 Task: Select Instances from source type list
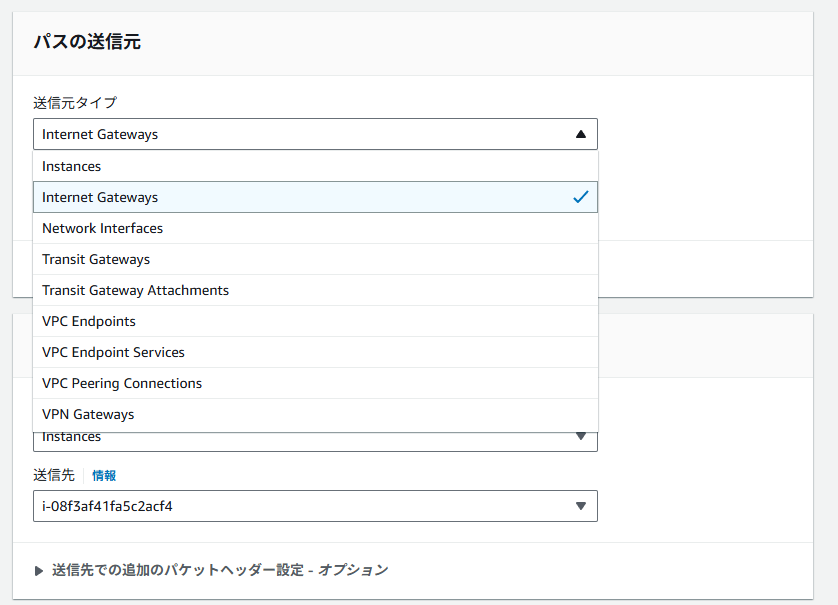315,166
